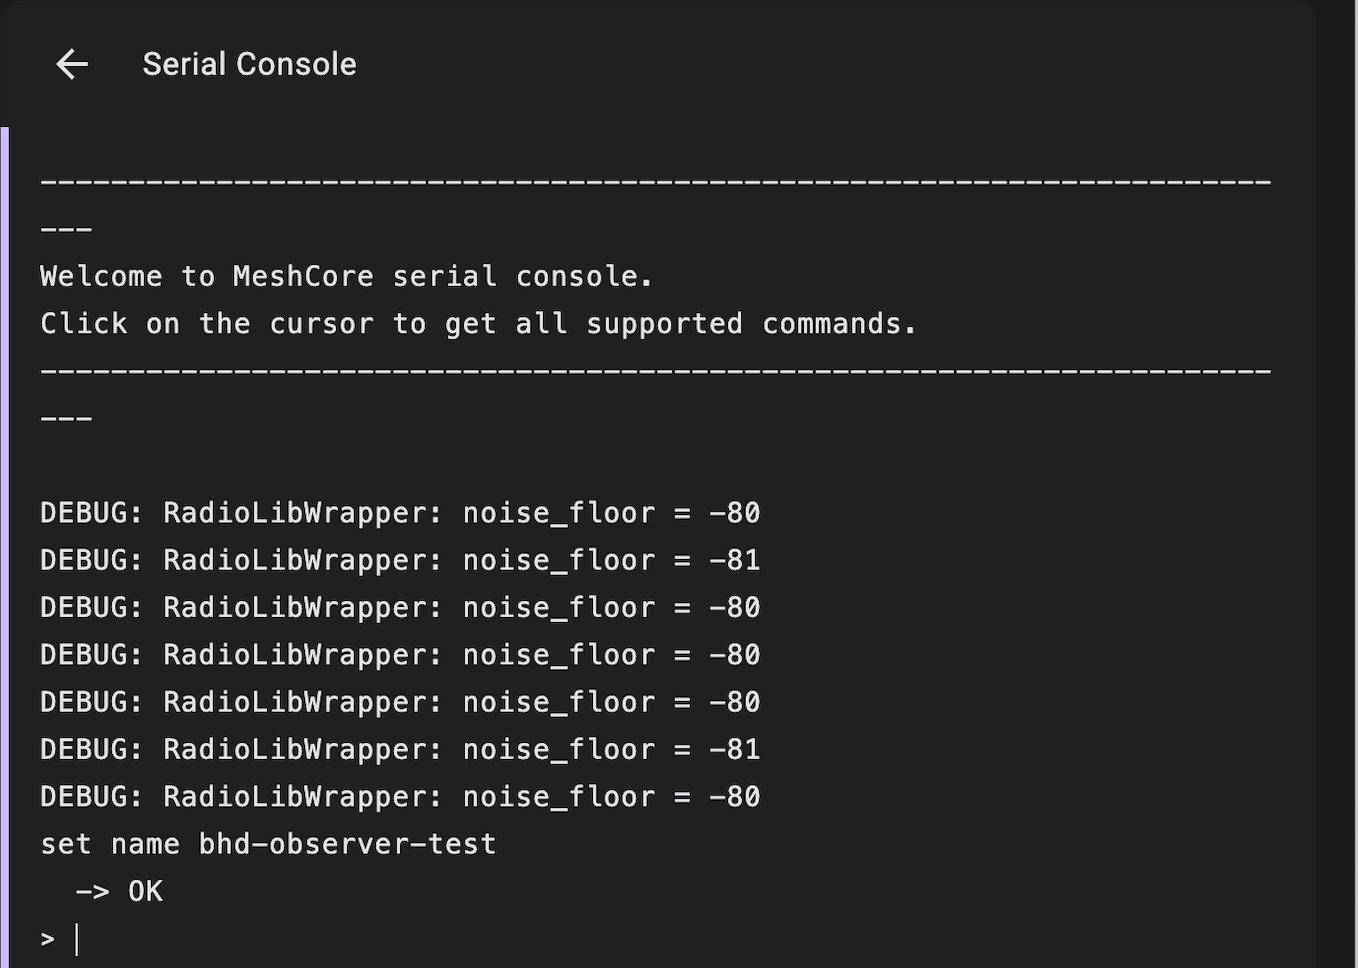This screenshot has width=1358, height=968.
Task: Focus the command prompt input cursor
Action: (78, 939)
